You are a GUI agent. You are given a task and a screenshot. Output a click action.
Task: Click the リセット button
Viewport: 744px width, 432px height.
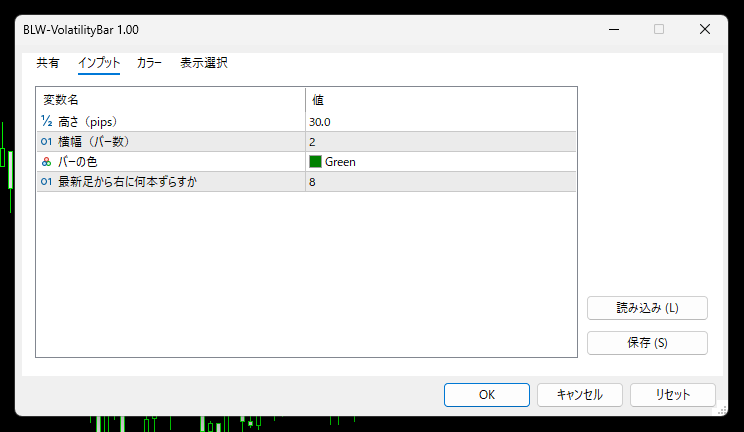(x=672, y=395)
